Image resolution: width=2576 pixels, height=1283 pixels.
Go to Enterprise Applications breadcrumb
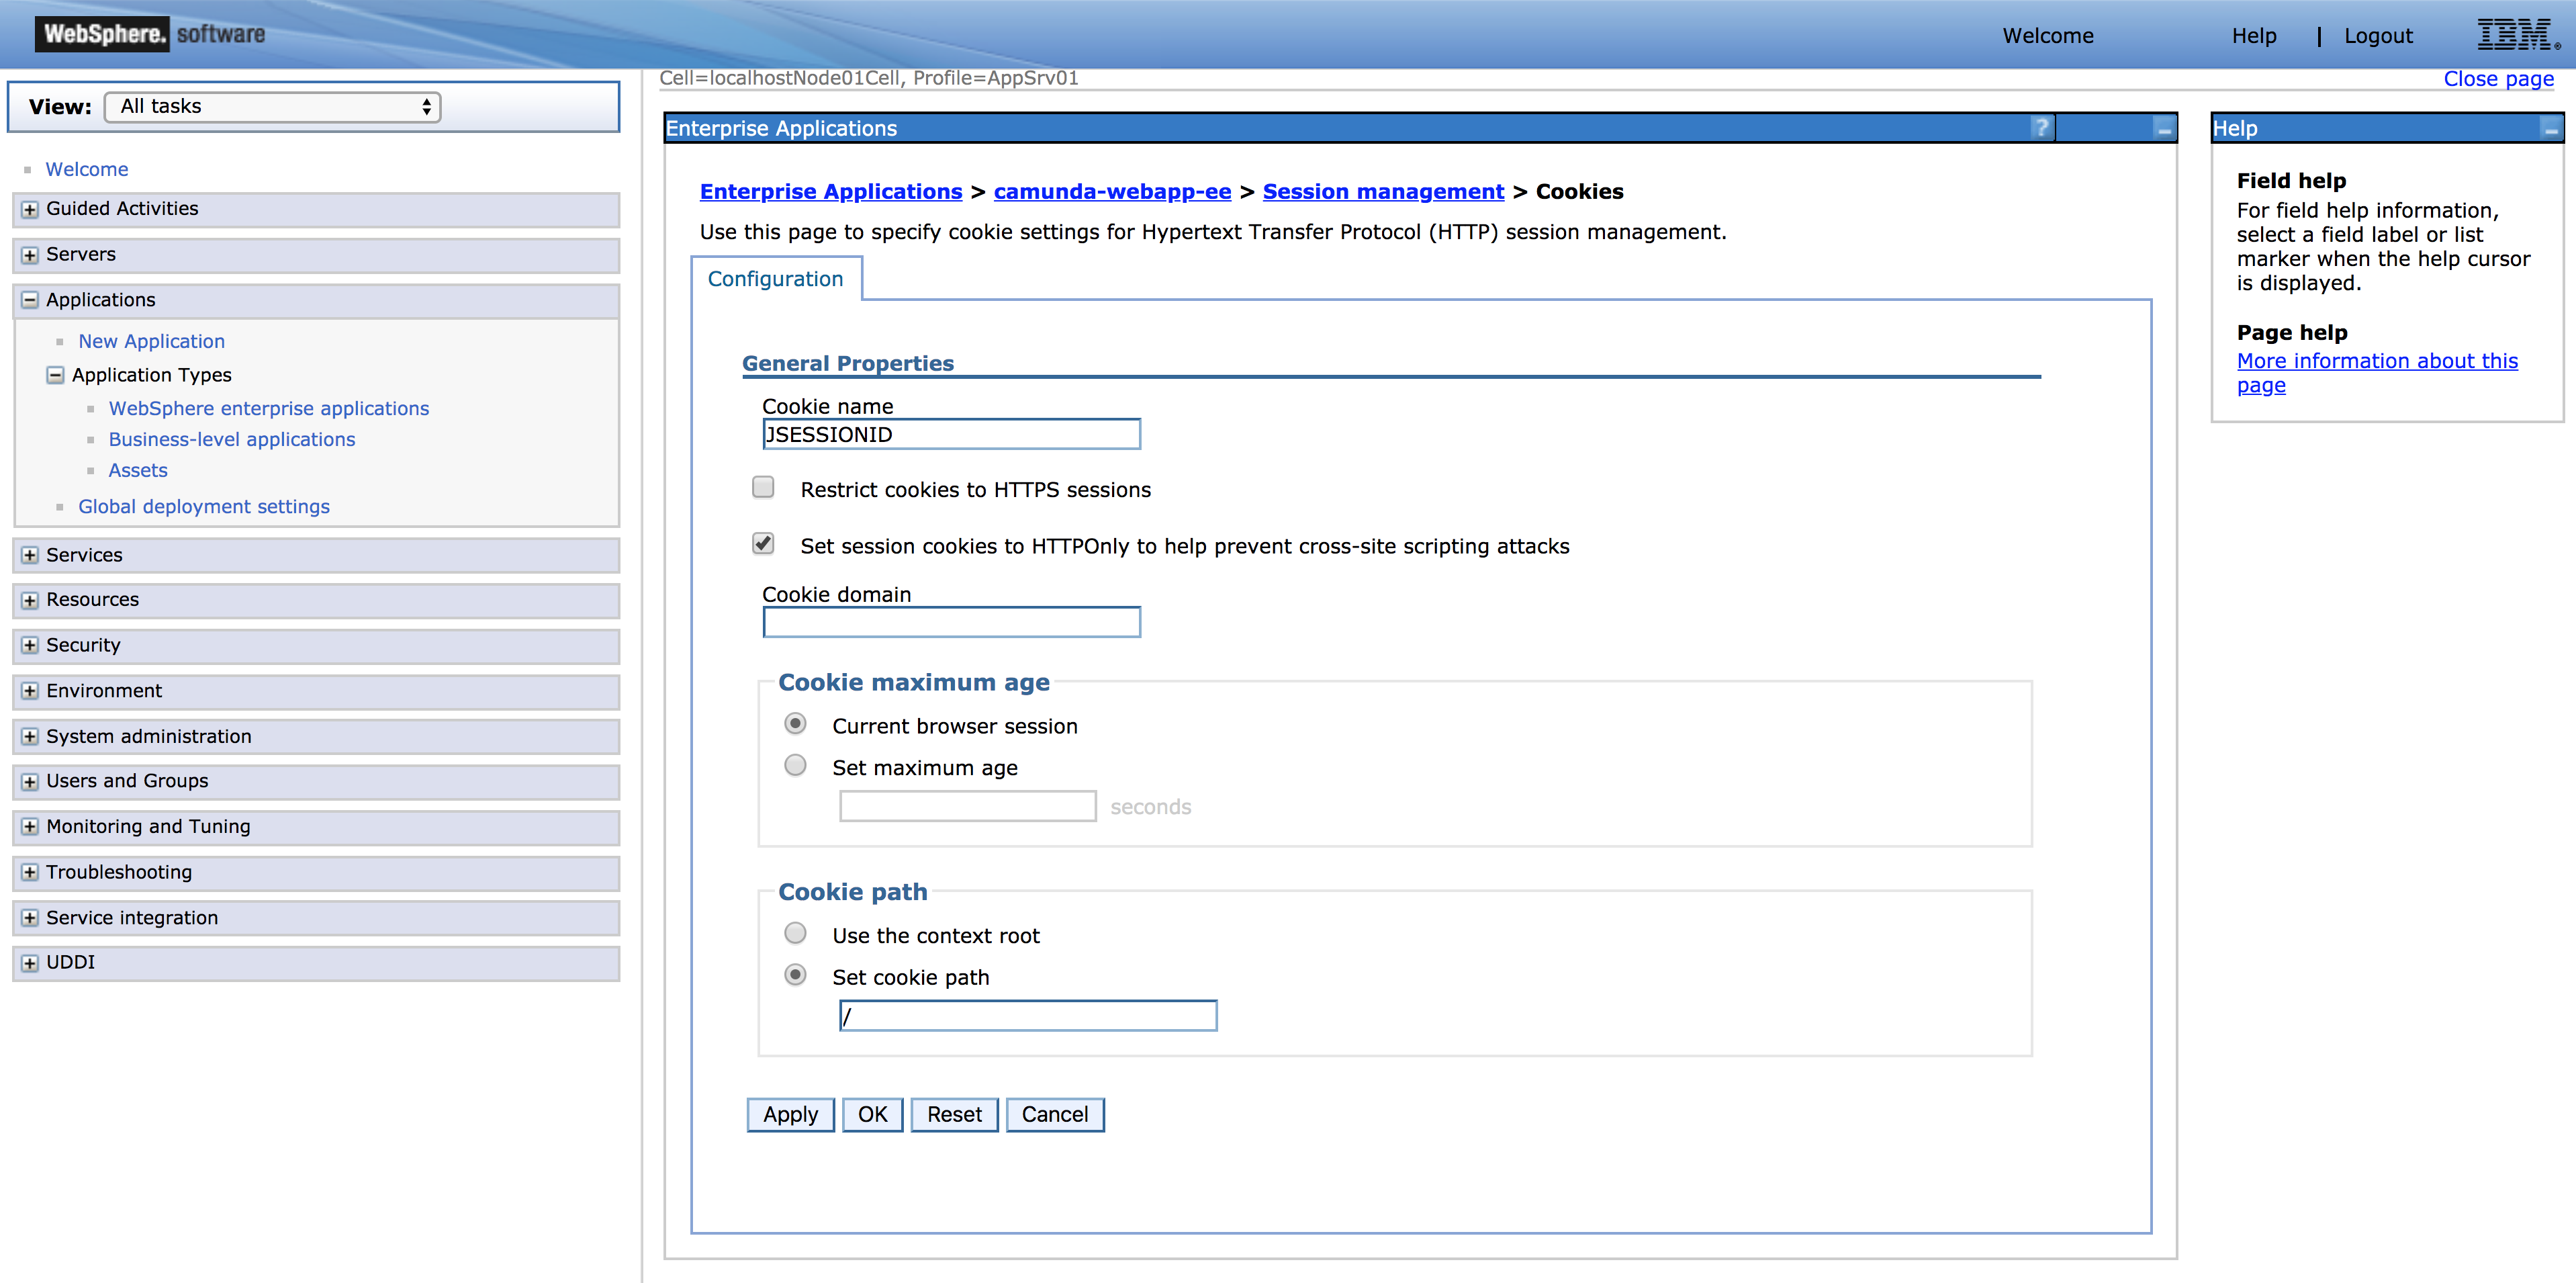(831, 192)
